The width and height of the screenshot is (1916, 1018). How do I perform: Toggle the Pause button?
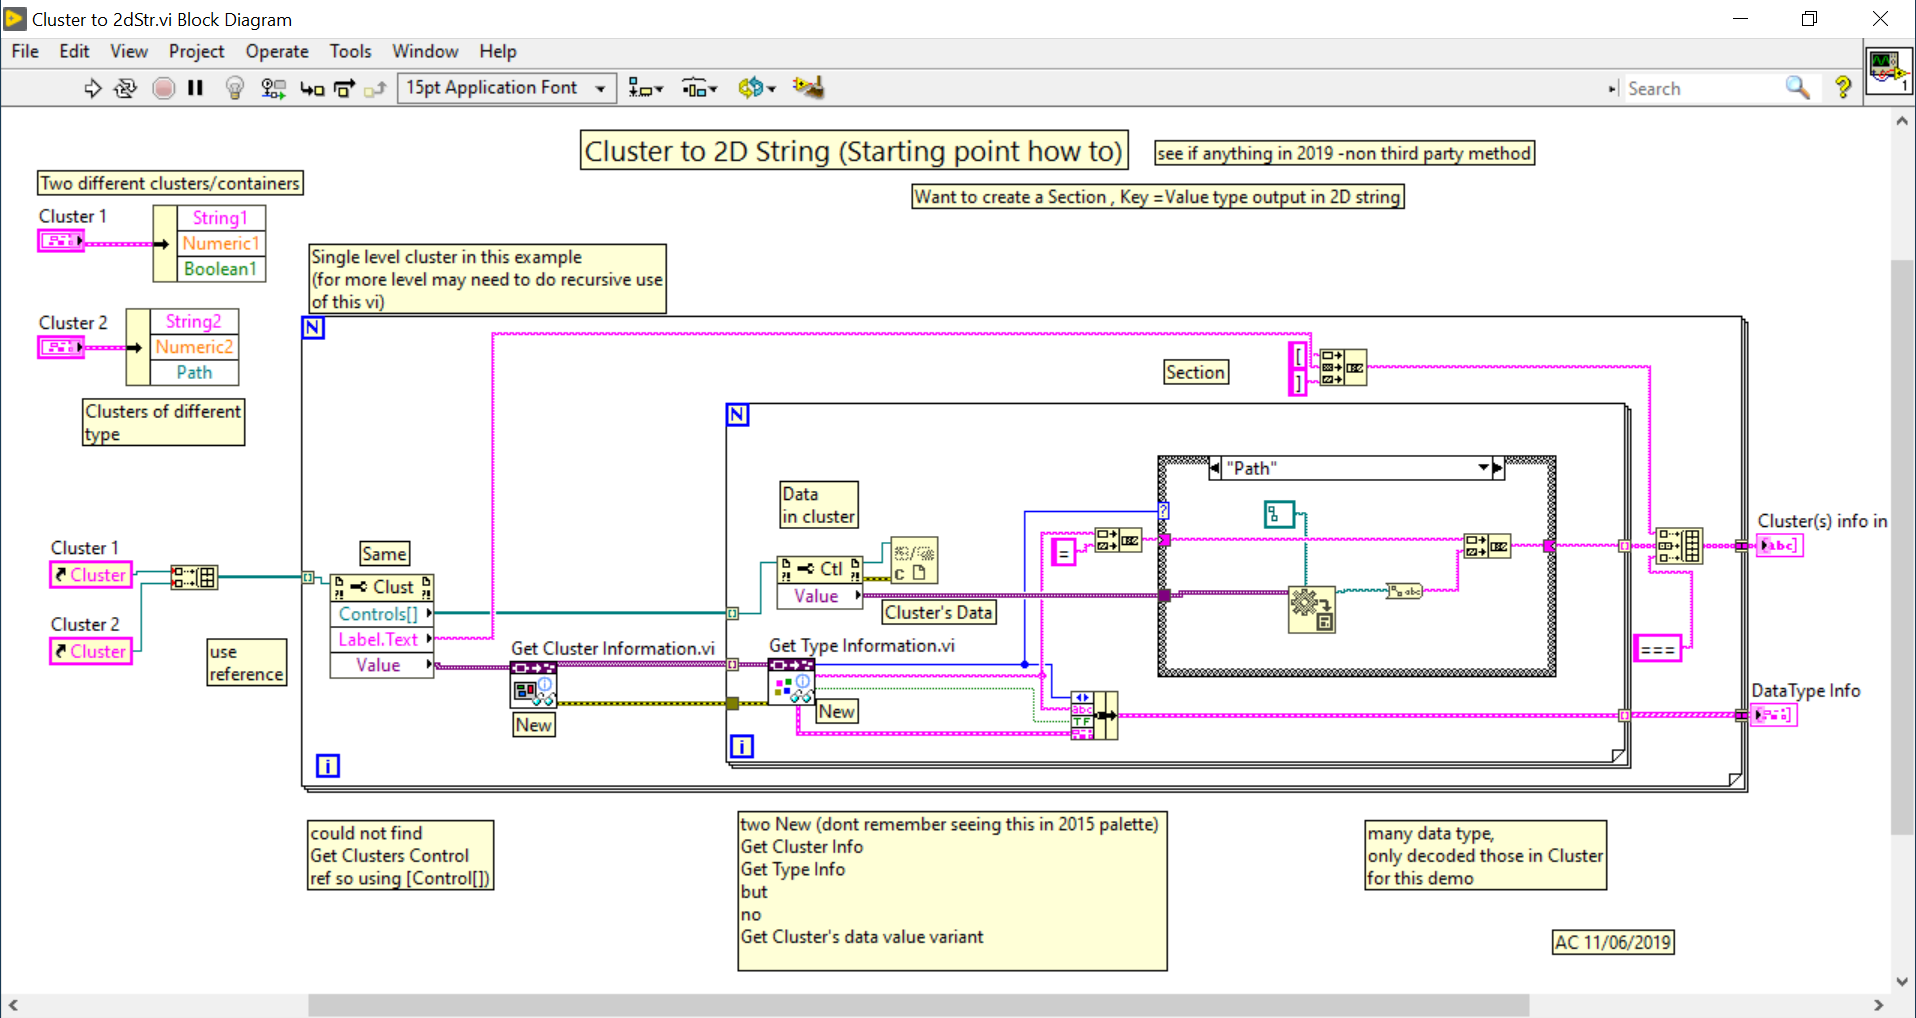coord(196,89)
